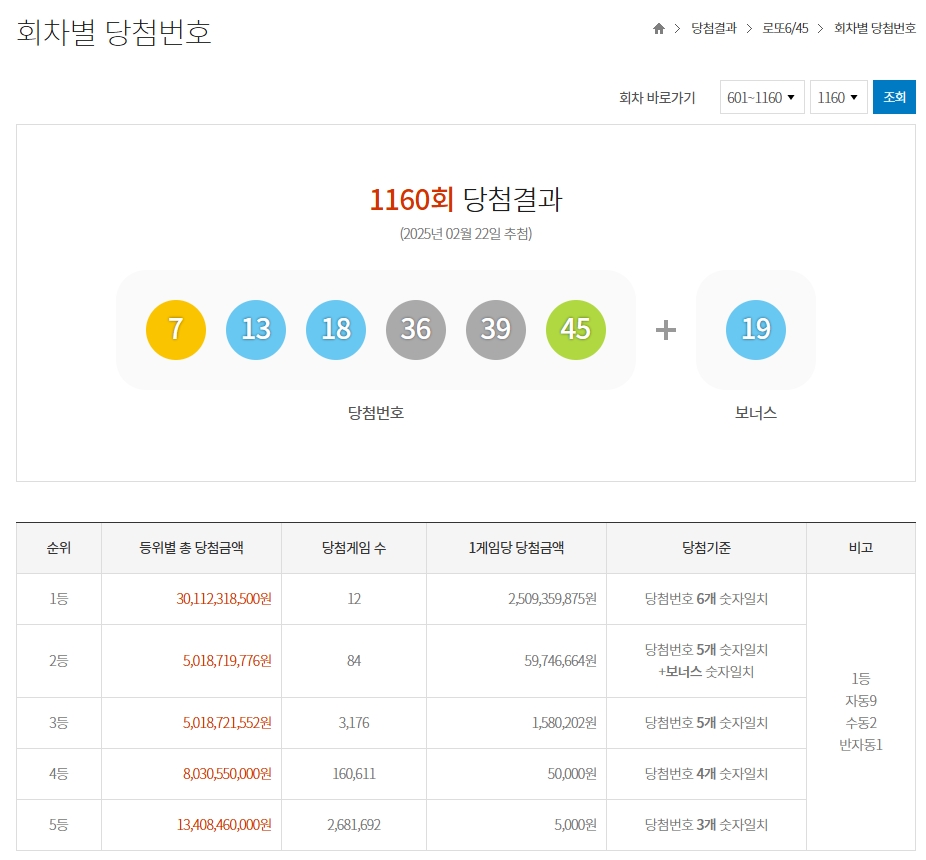This screenshot has width=926, height=860.
Task: Click winning ball number 18
Action: [336, 329]
